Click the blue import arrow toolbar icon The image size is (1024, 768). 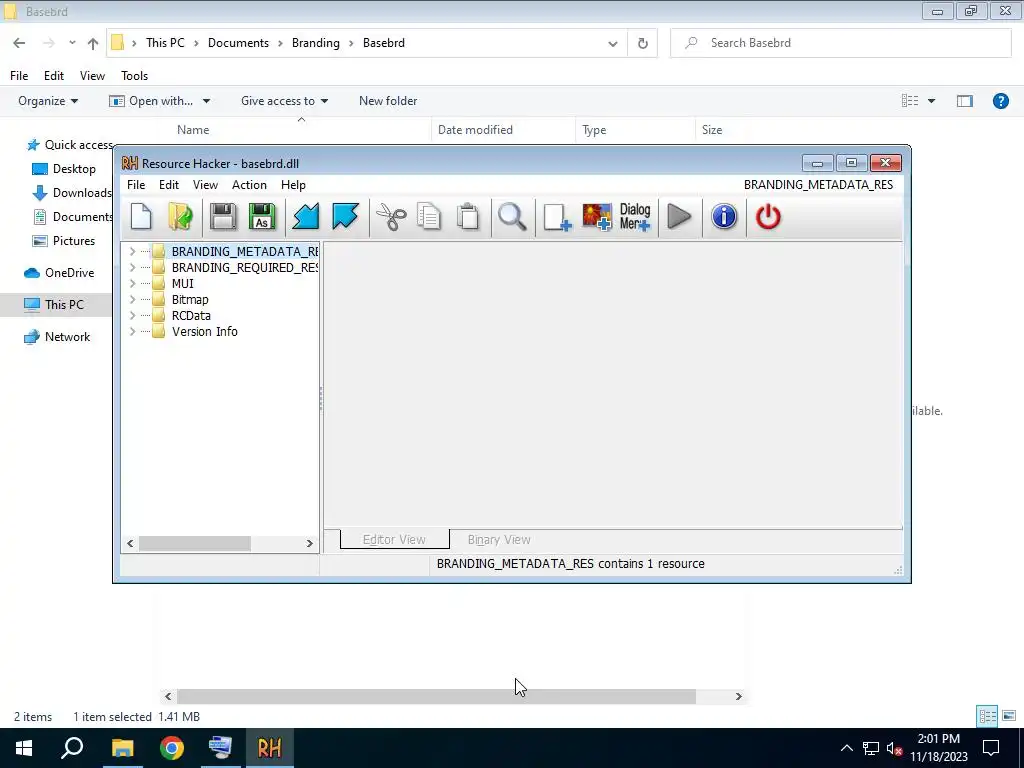(306, 217)
